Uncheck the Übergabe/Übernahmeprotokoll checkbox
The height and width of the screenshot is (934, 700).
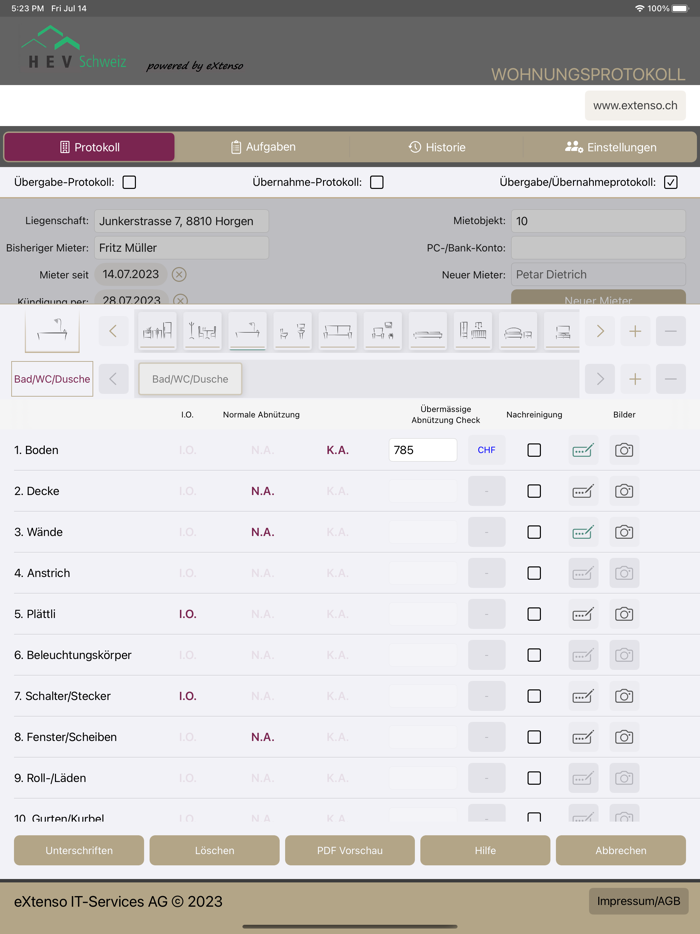[671, 182]
